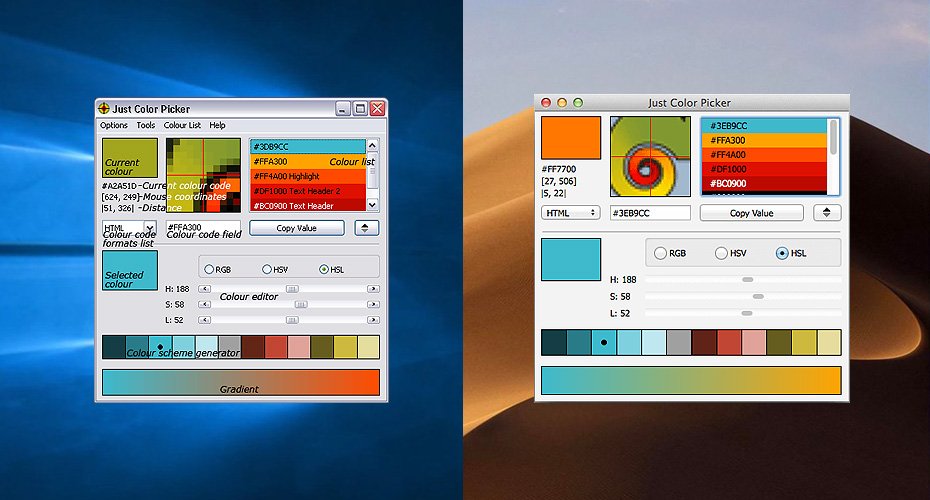Click the H slider left arrow in Windows window
Viewport: 930px width, 500px height.
(x=205, y=289)
